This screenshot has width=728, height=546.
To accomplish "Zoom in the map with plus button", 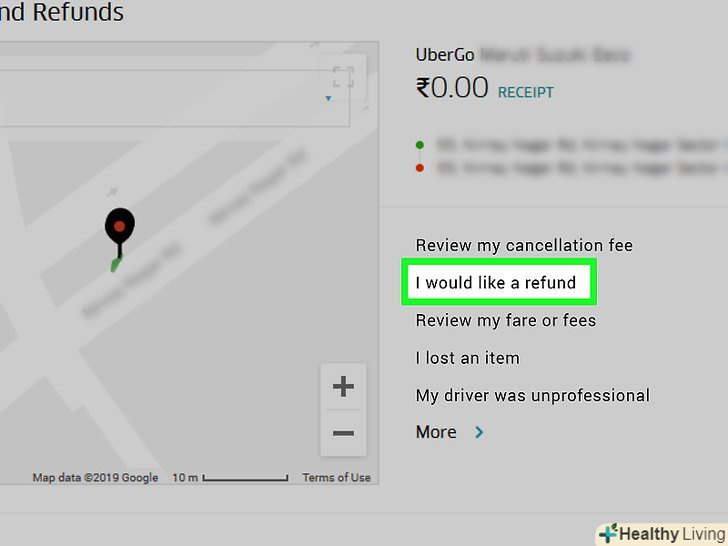I will [x=343, y=386].
